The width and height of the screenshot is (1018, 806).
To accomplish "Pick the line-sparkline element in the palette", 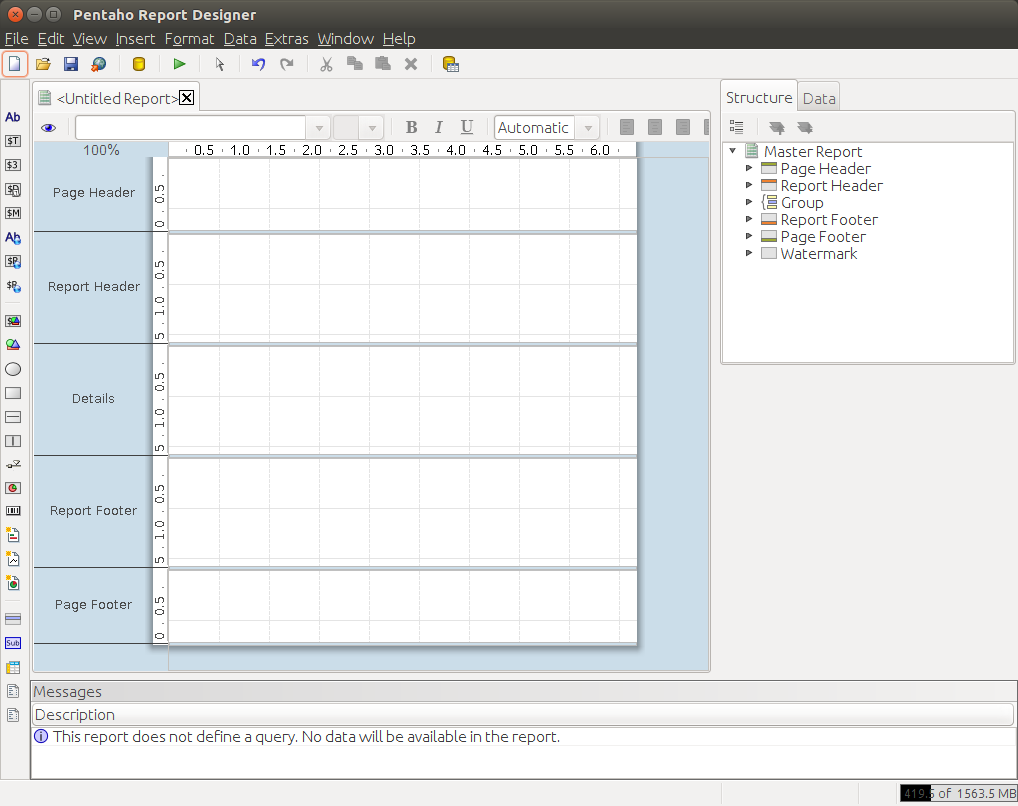I will coord(13,559).
